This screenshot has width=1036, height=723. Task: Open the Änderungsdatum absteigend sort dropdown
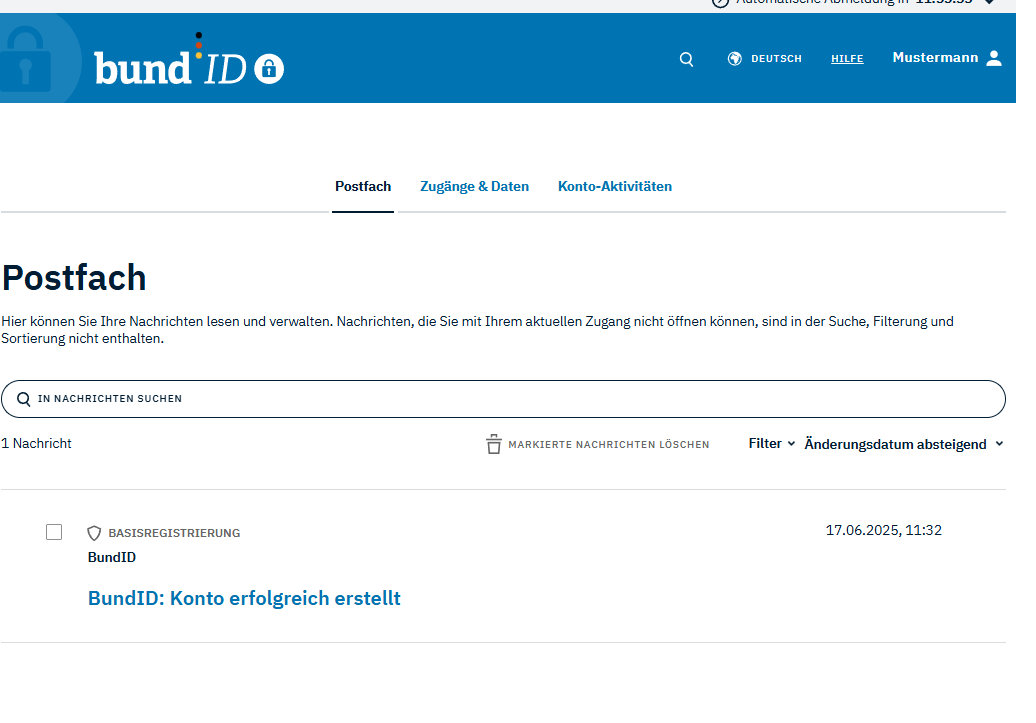[903, 444]
